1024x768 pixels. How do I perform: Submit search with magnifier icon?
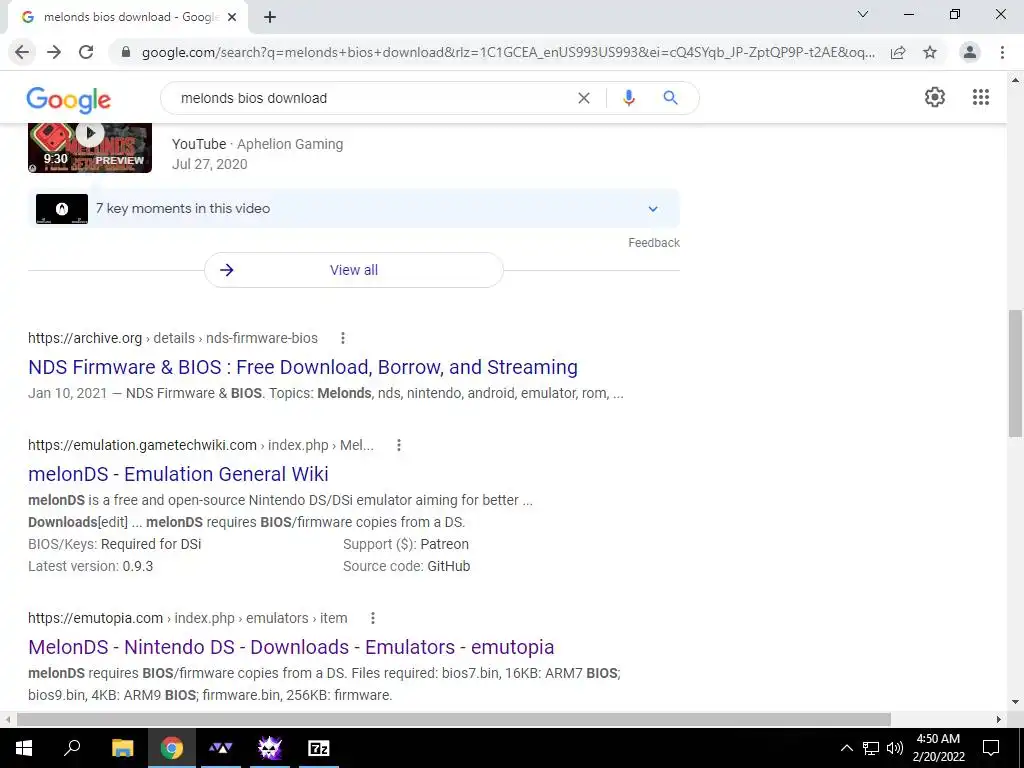point(670,98)
